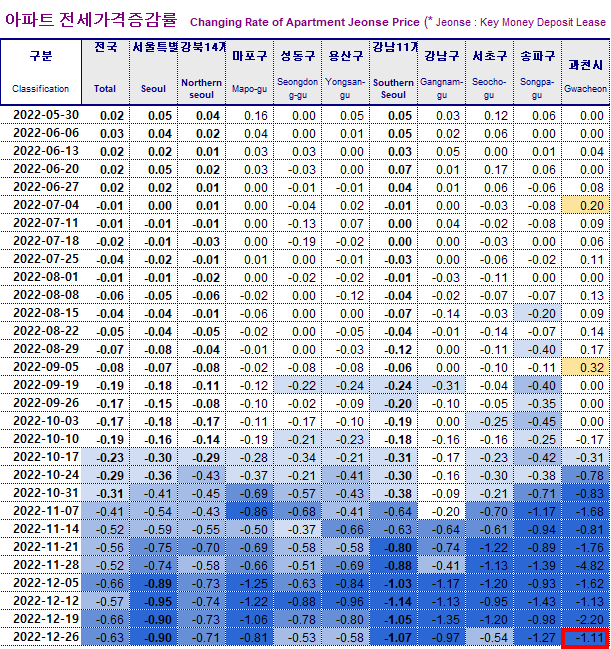Screen dimensions: 611x649
Task: Click the page title 아파트 전세가격증감률
Action: pos(91,20)
